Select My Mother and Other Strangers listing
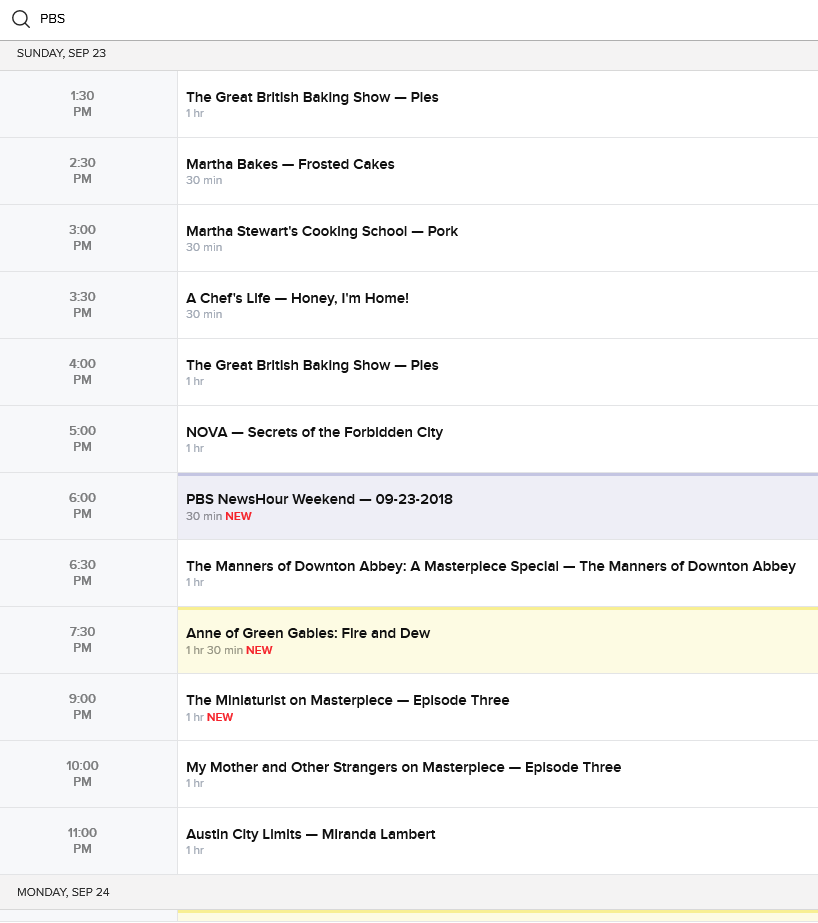 (x=403, y=768)
